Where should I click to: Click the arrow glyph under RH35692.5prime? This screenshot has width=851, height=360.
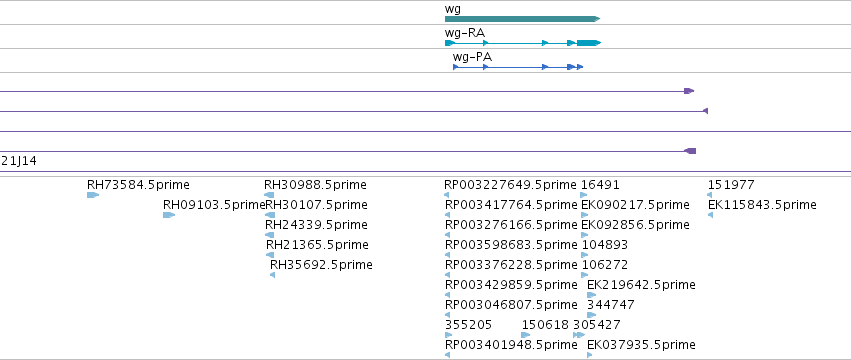click(x=272, y=275)
